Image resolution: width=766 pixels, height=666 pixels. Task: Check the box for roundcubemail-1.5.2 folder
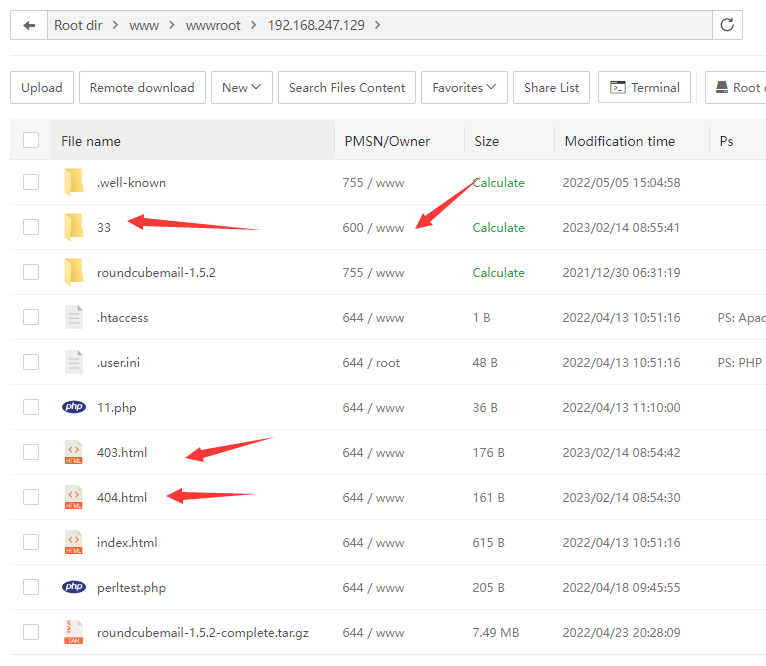[31, 272]
